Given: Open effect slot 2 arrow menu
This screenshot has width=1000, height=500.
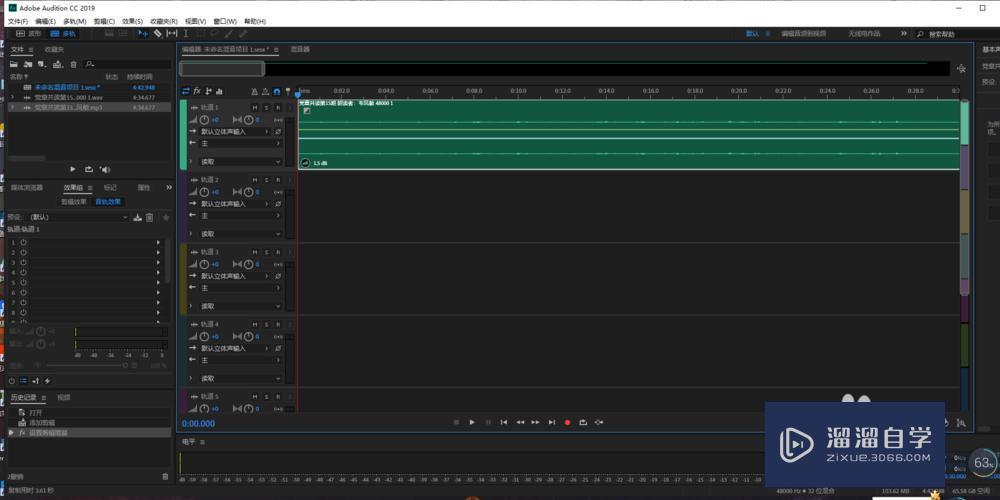Looking at the screenshot, I should (x=158, y=253).
